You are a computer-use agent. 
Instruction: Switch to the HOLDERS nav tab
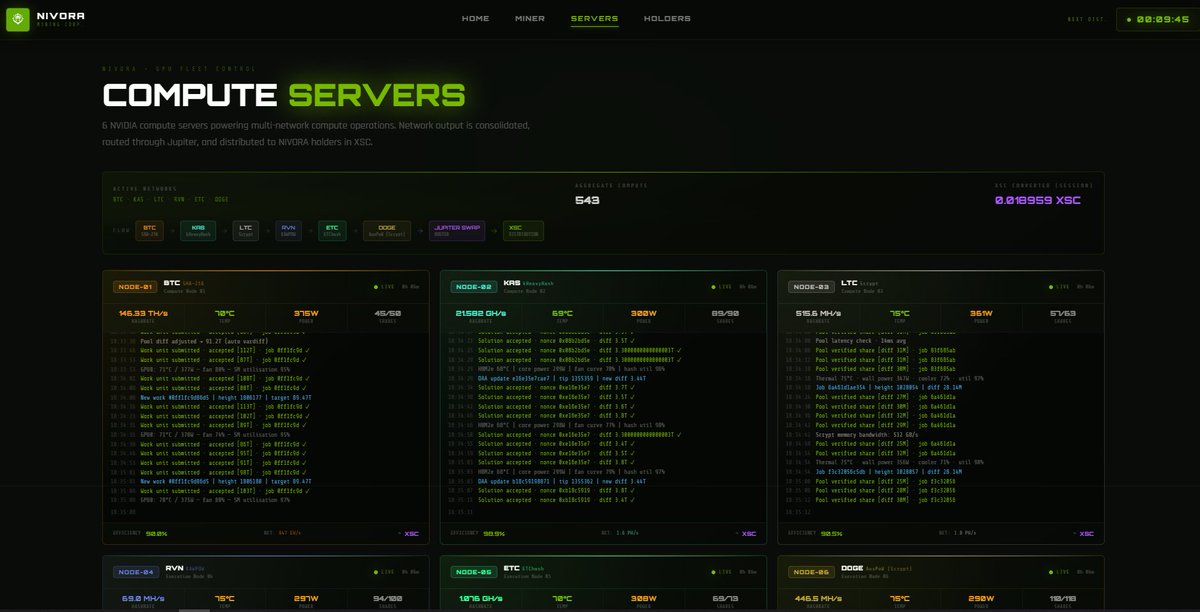click(667, 18)
